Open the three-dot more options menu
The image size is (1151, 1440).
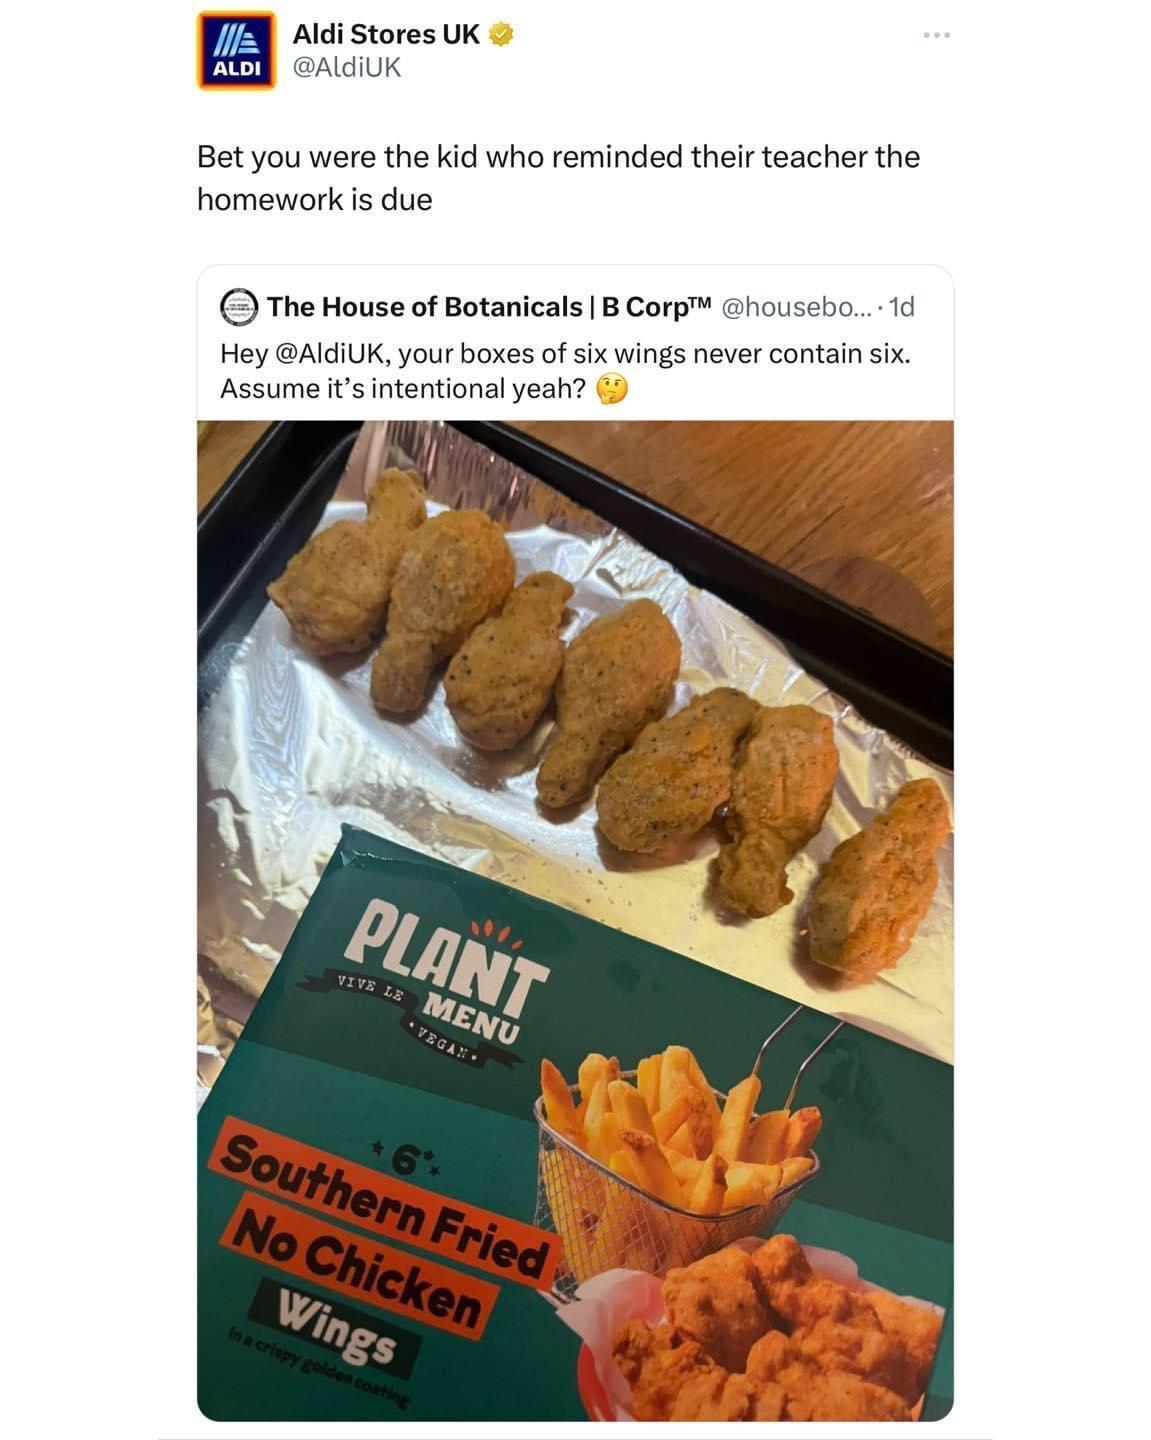pyautogui.click(x=937, y=35)
